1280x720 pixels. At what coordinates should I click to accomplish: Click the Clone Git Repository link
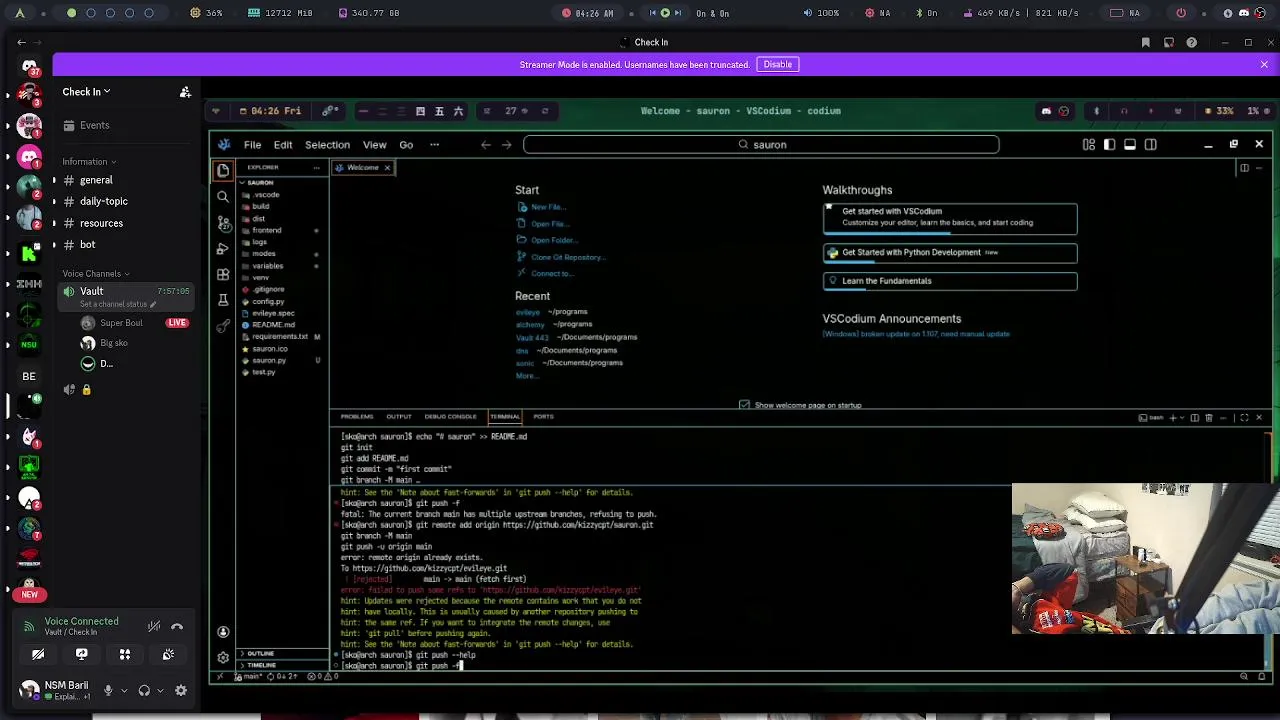pyautogui.click(x=561, y=258)
